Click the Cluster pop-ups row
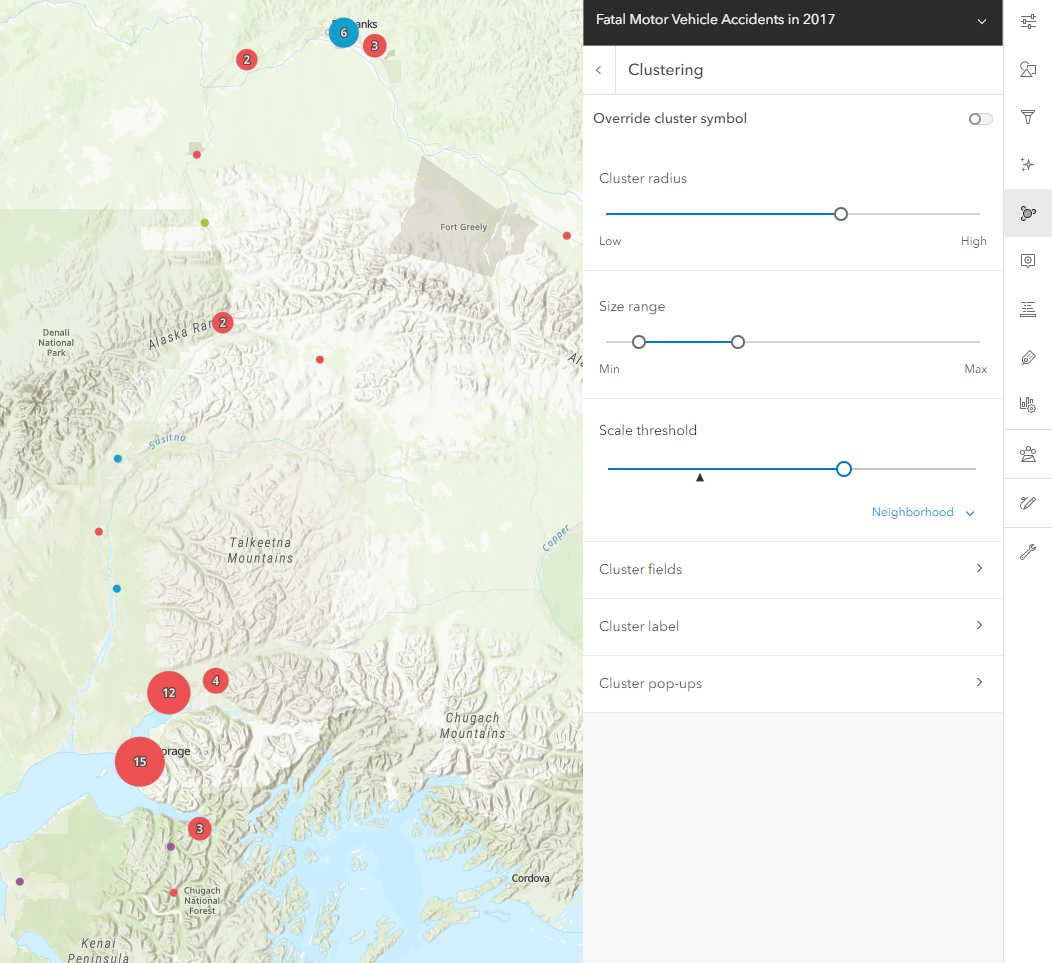The width and height of the screenshot is (1052, 963). (793, 682)
